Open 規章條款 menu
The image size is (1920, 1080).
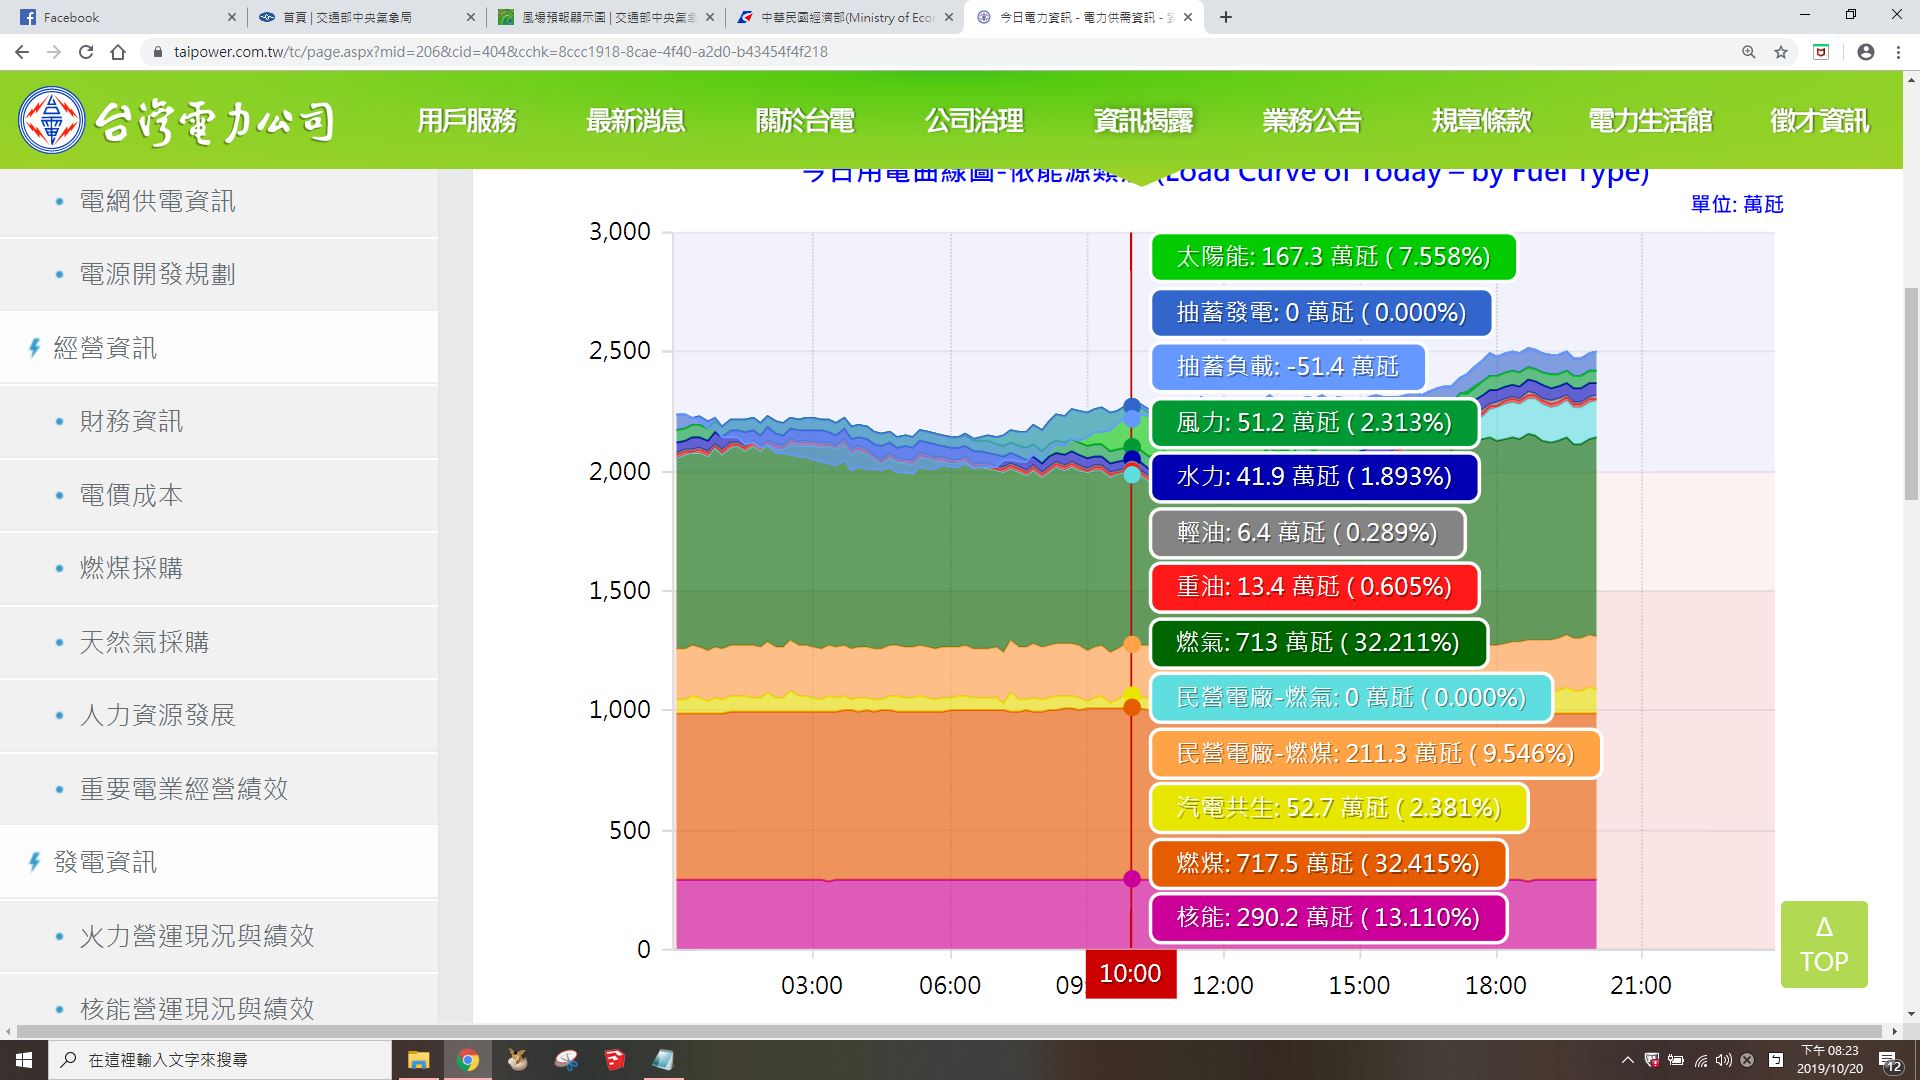[x=1481, y=121]
